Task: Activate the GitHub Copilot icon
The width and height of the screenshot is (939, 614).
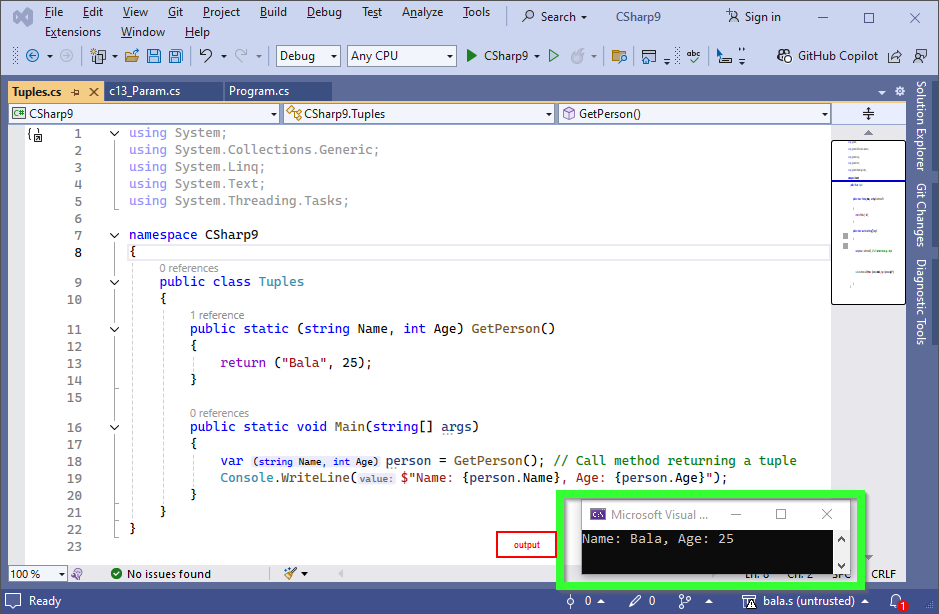Action: coord(784,55)
